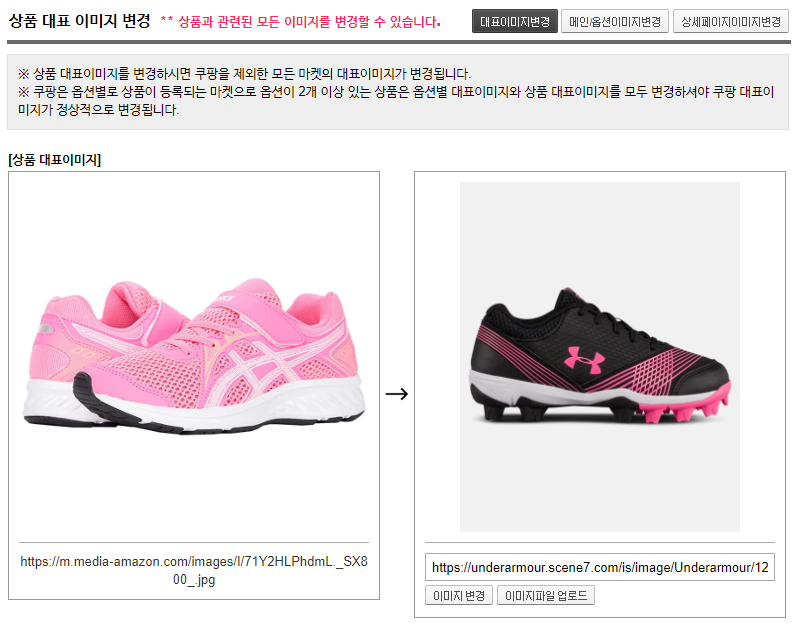Image resolution: width=795 pixels, height=623 pixels.
Task: Click the red notice text beside the heading
Action: 301,22
